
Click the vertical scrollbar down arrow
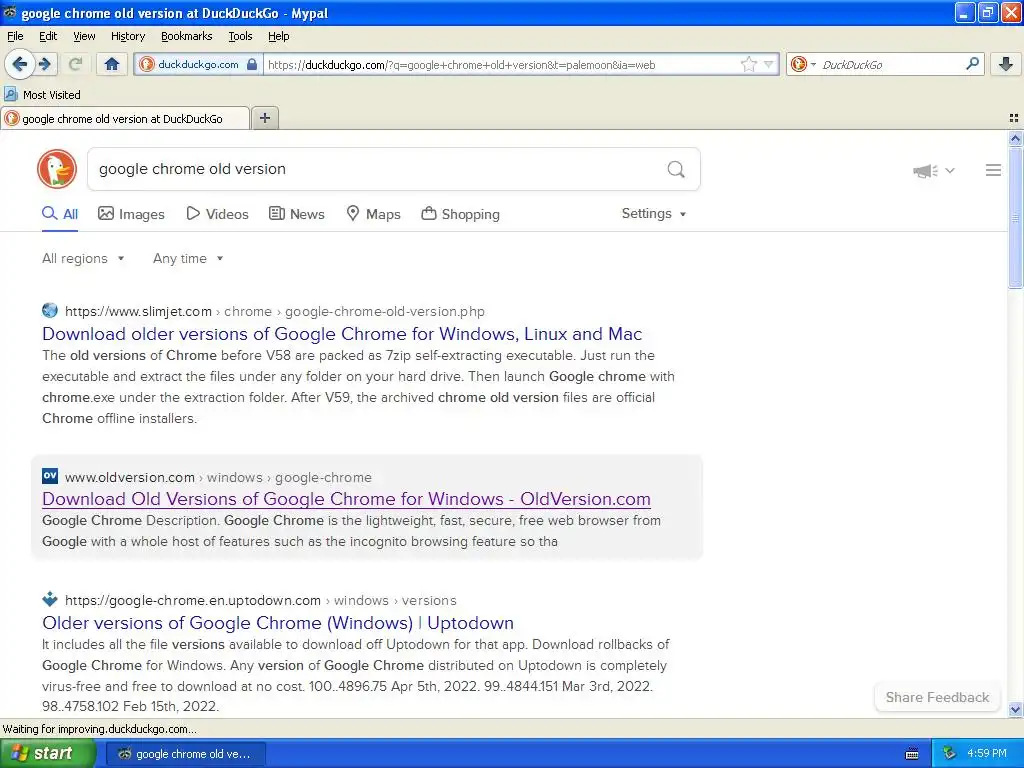[x=1015, y=709]
